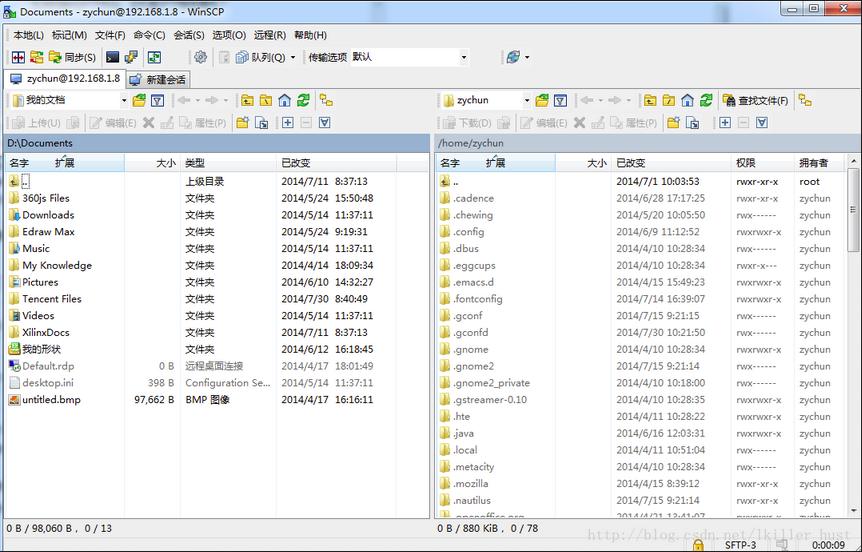Click remote panel add shortcut link icon
The width and height of the screenshot is (862, 552).
(x=693, y=122)
